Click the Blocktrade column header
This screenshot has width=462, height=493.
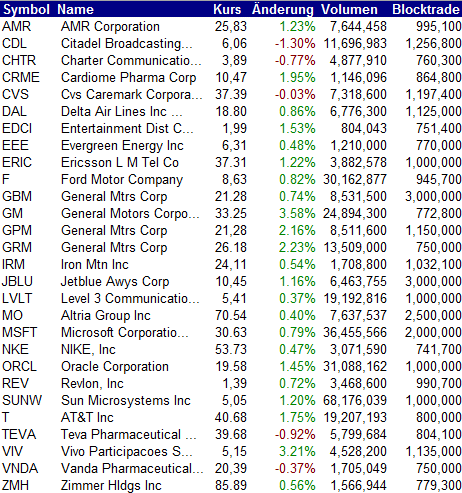tap(426, 9)
